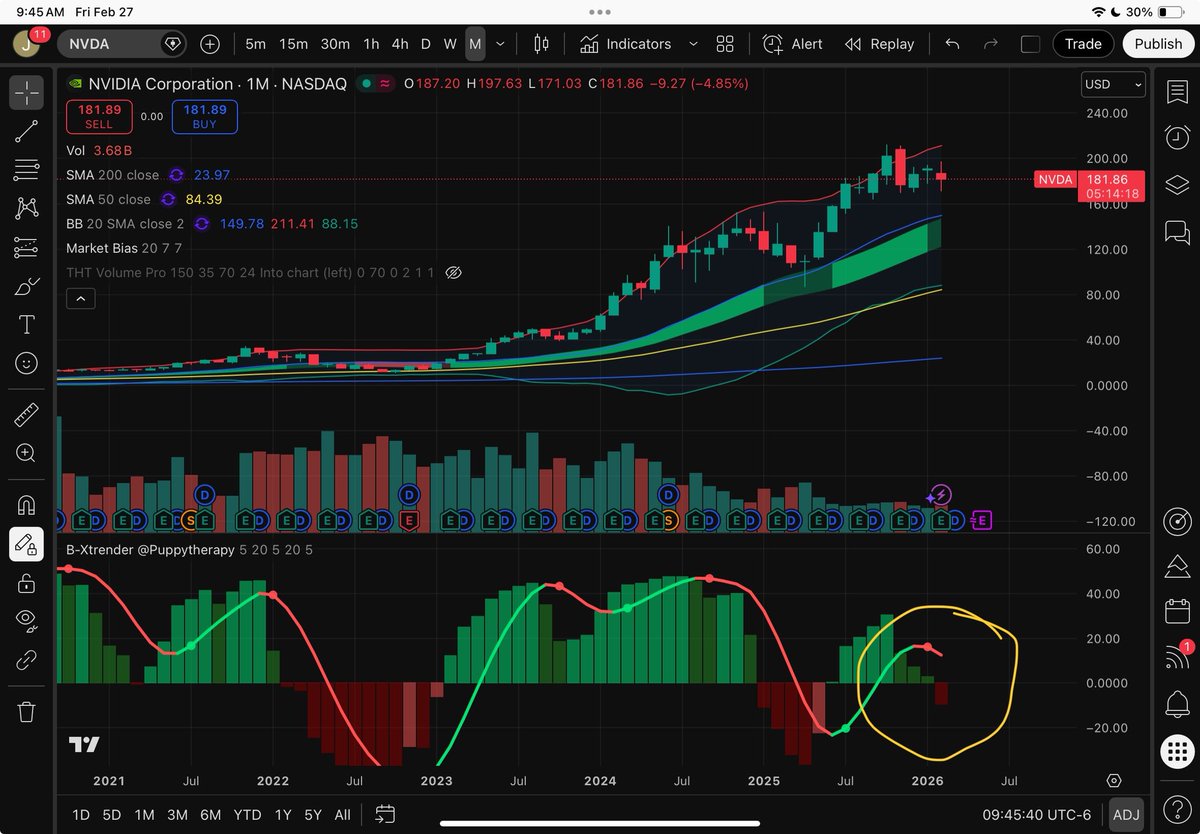The height and width of the screenshot is (834, 1200).
Task: Open chart settings gear on time axis
Action: (x=1114, y=780)
